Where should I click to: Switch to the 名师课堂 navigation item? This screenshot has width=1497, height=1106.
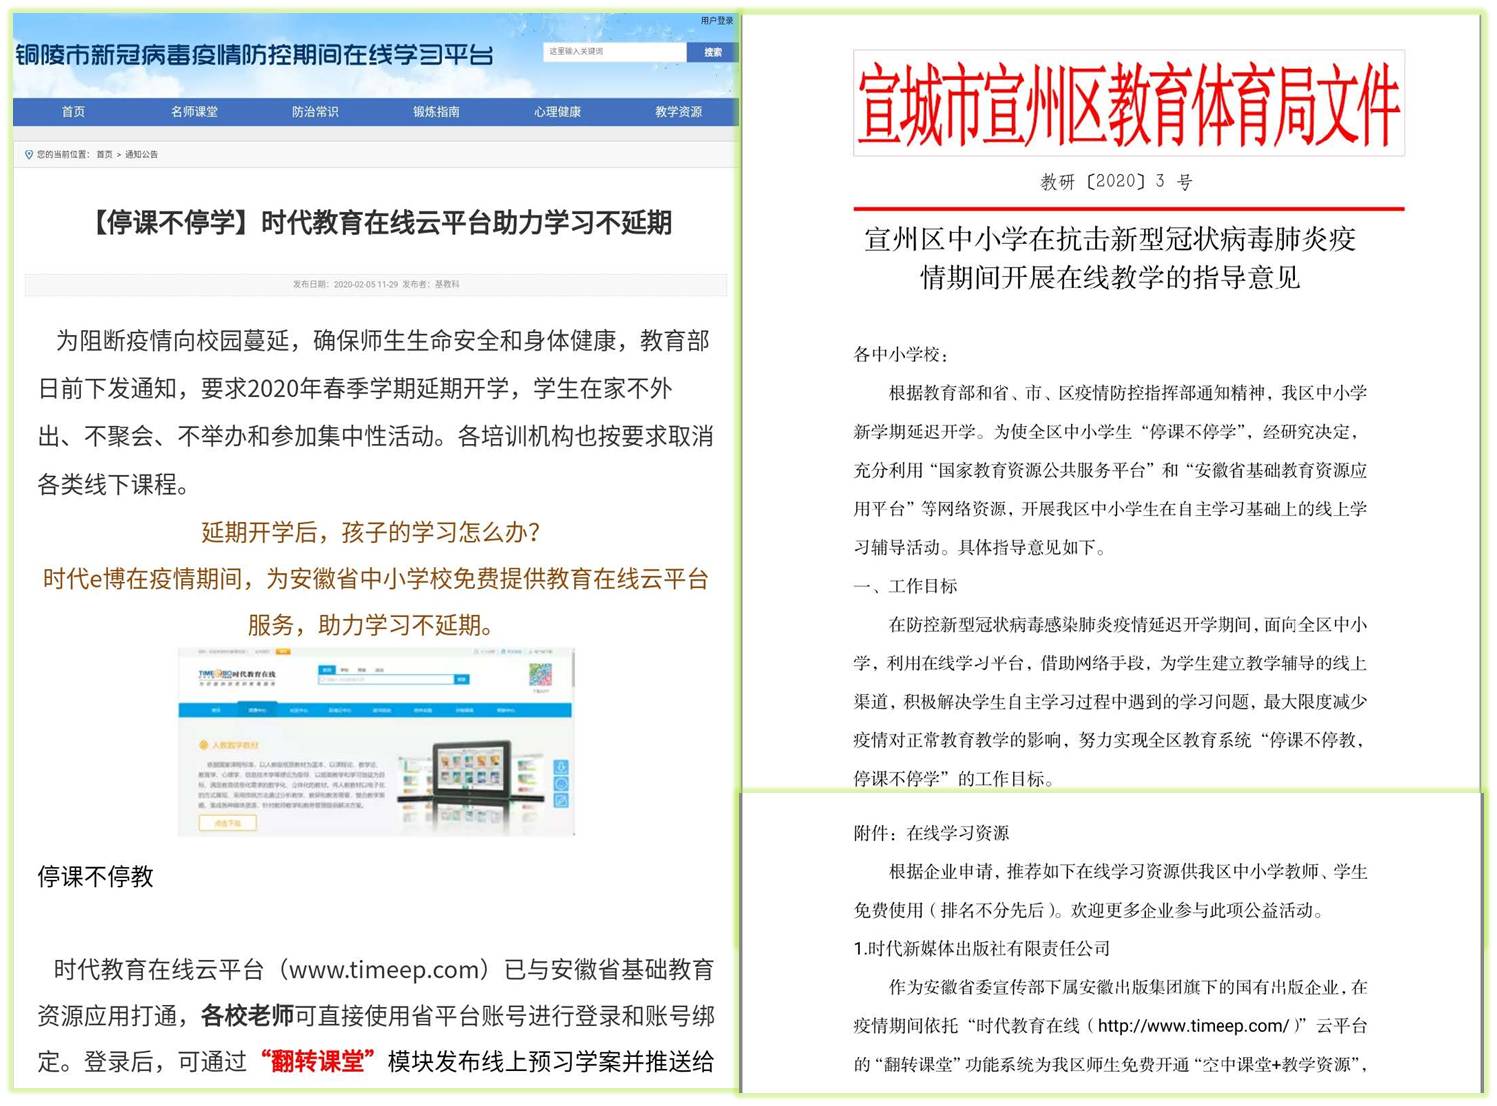[194, 112]
